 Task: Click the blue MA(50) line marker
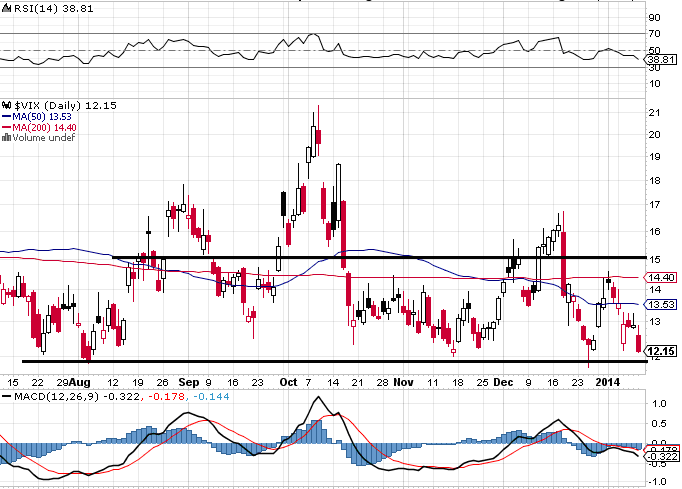(7, 117)
